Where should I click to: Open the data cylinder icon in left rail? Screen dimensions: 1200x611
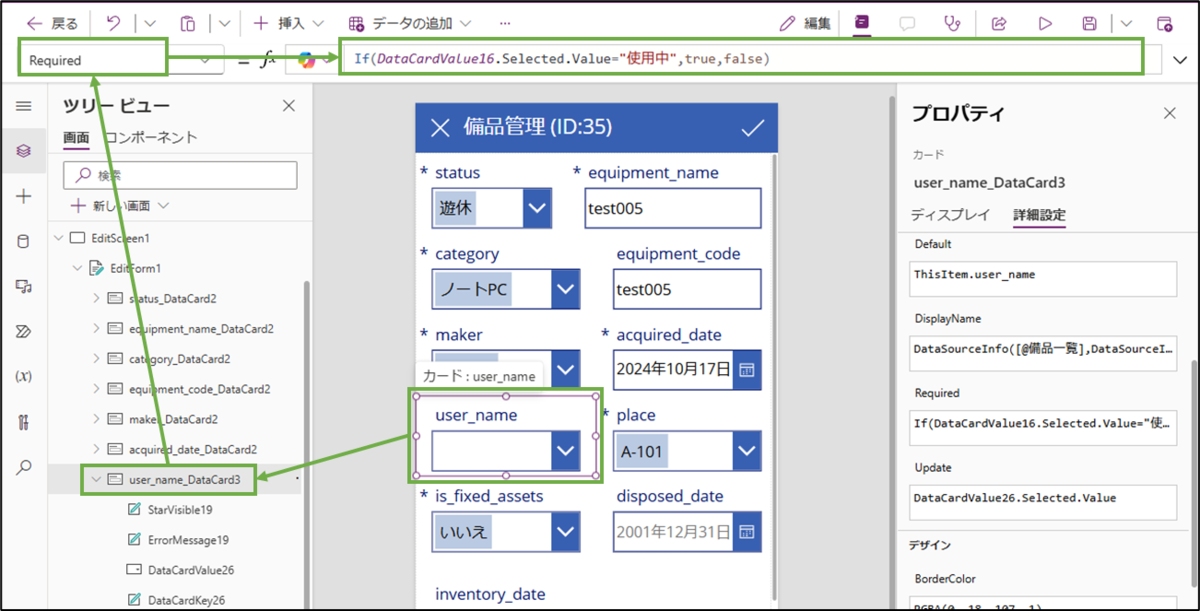[24, 241]
